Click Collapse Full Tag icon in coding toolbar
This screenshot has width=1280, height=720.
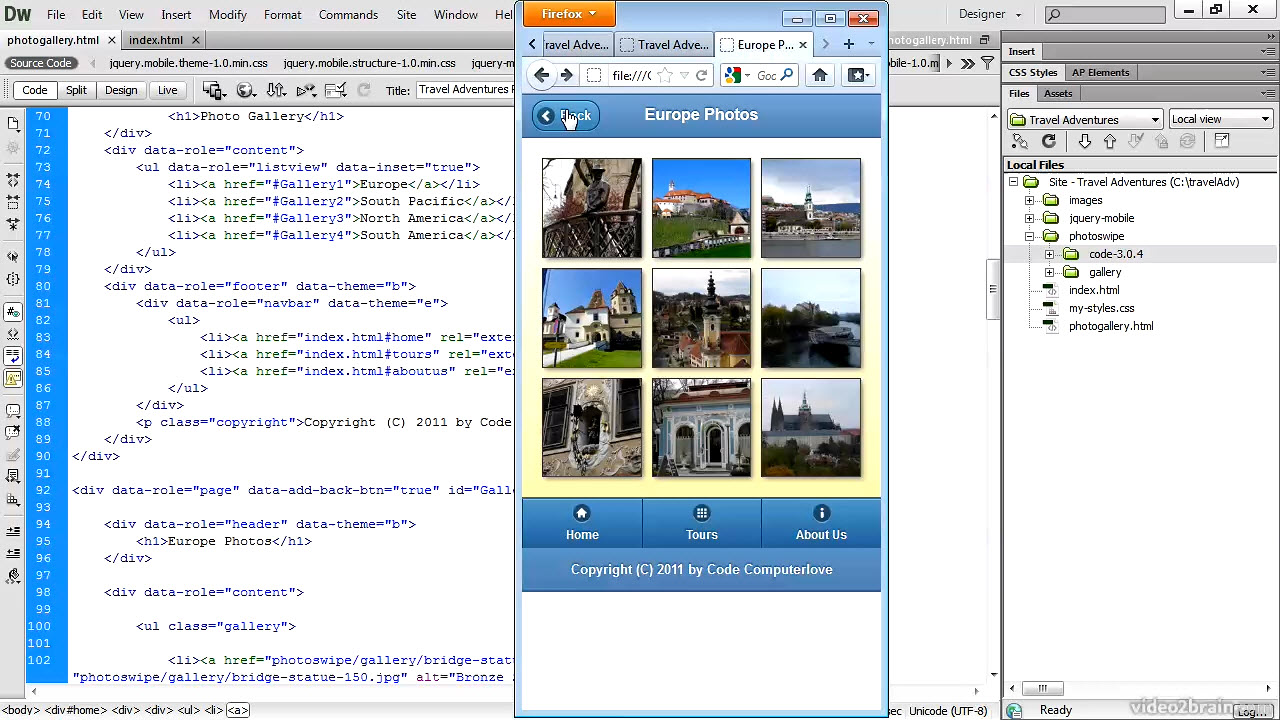[13, 180]
